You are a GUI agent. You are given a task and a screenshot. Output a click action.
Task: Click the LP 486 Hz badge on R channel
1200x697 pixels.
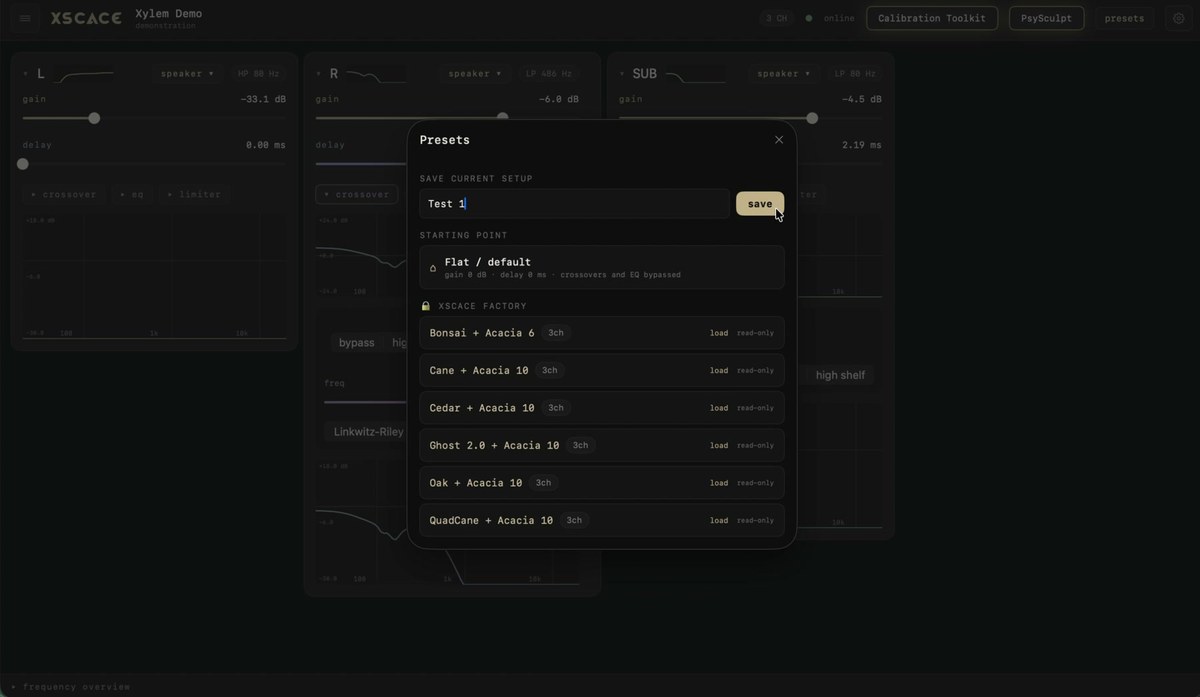pyautogui.click(x=549, y=74)
